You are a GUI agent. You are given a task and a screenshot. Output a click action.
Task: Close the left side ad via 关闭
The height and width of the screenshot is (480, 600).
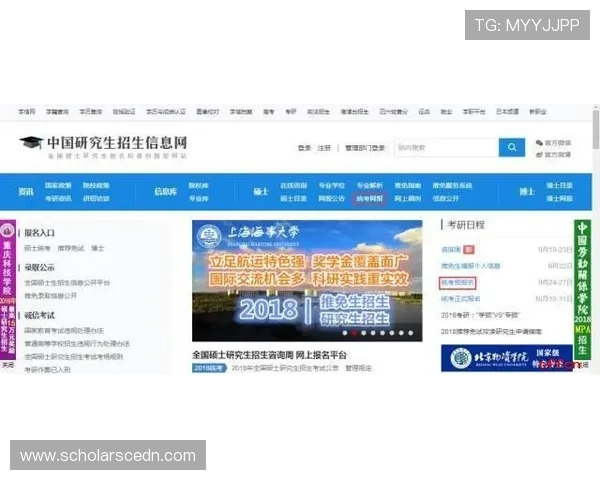[8, 365]
